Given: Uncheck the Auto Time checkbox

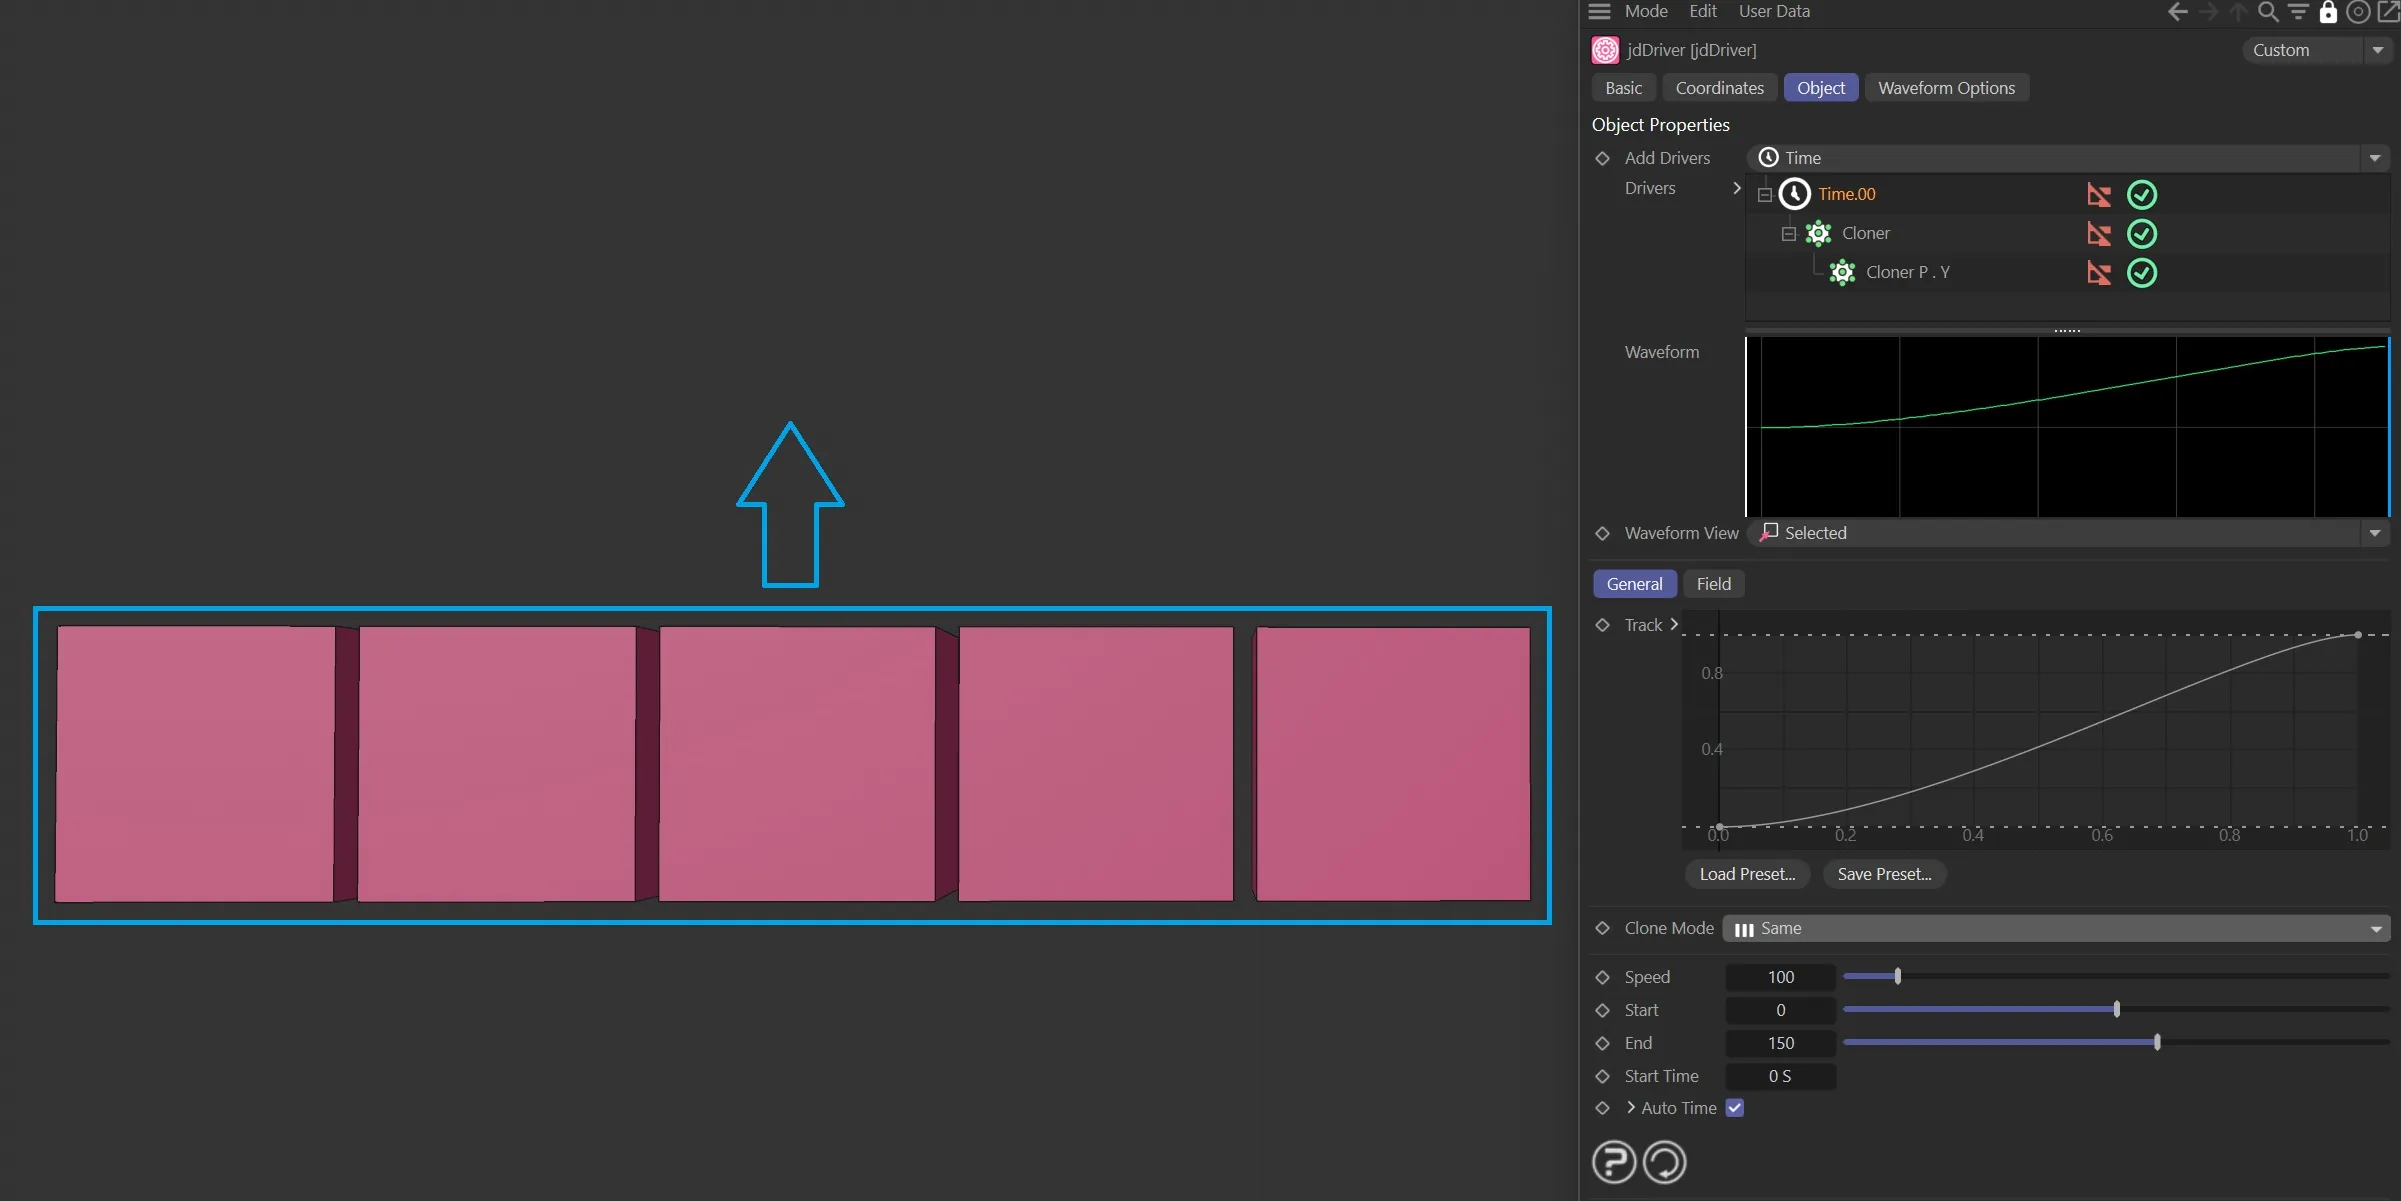Looking at the screenshot, I should (x=1735, y=1108).
